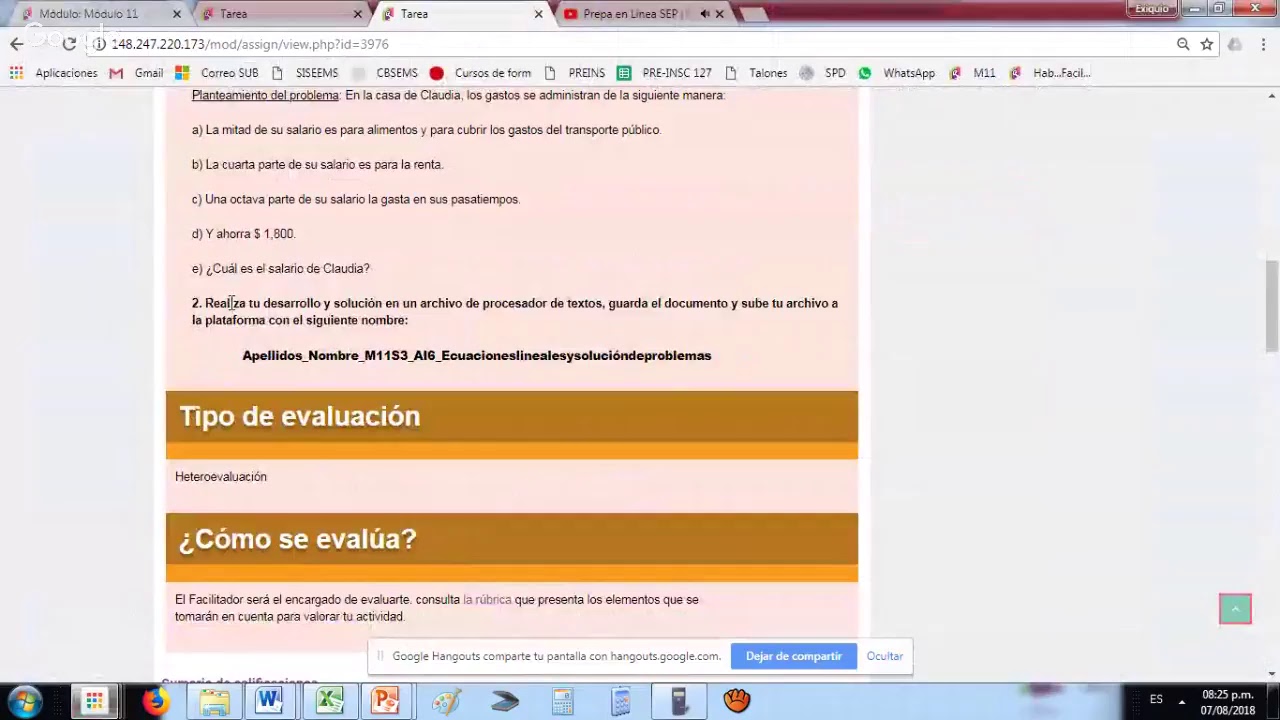Click the Tipo de evaluación heading
Viewport: 1280px width, 720px height.
[x=300, y=417]
